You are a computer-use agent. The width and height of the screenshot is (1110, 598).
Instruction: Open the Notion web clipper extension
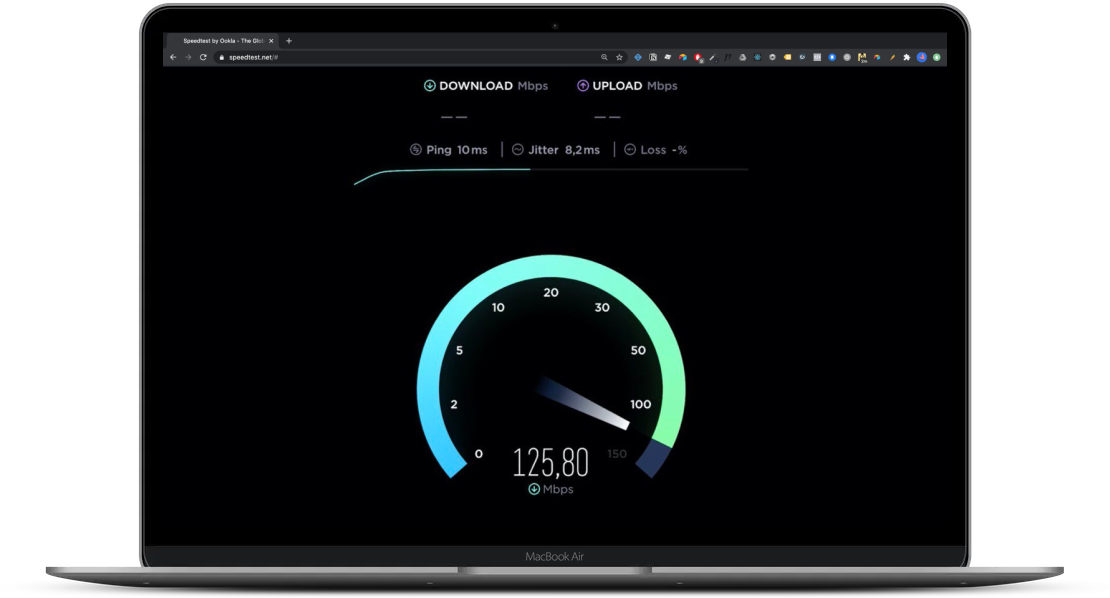653,57
